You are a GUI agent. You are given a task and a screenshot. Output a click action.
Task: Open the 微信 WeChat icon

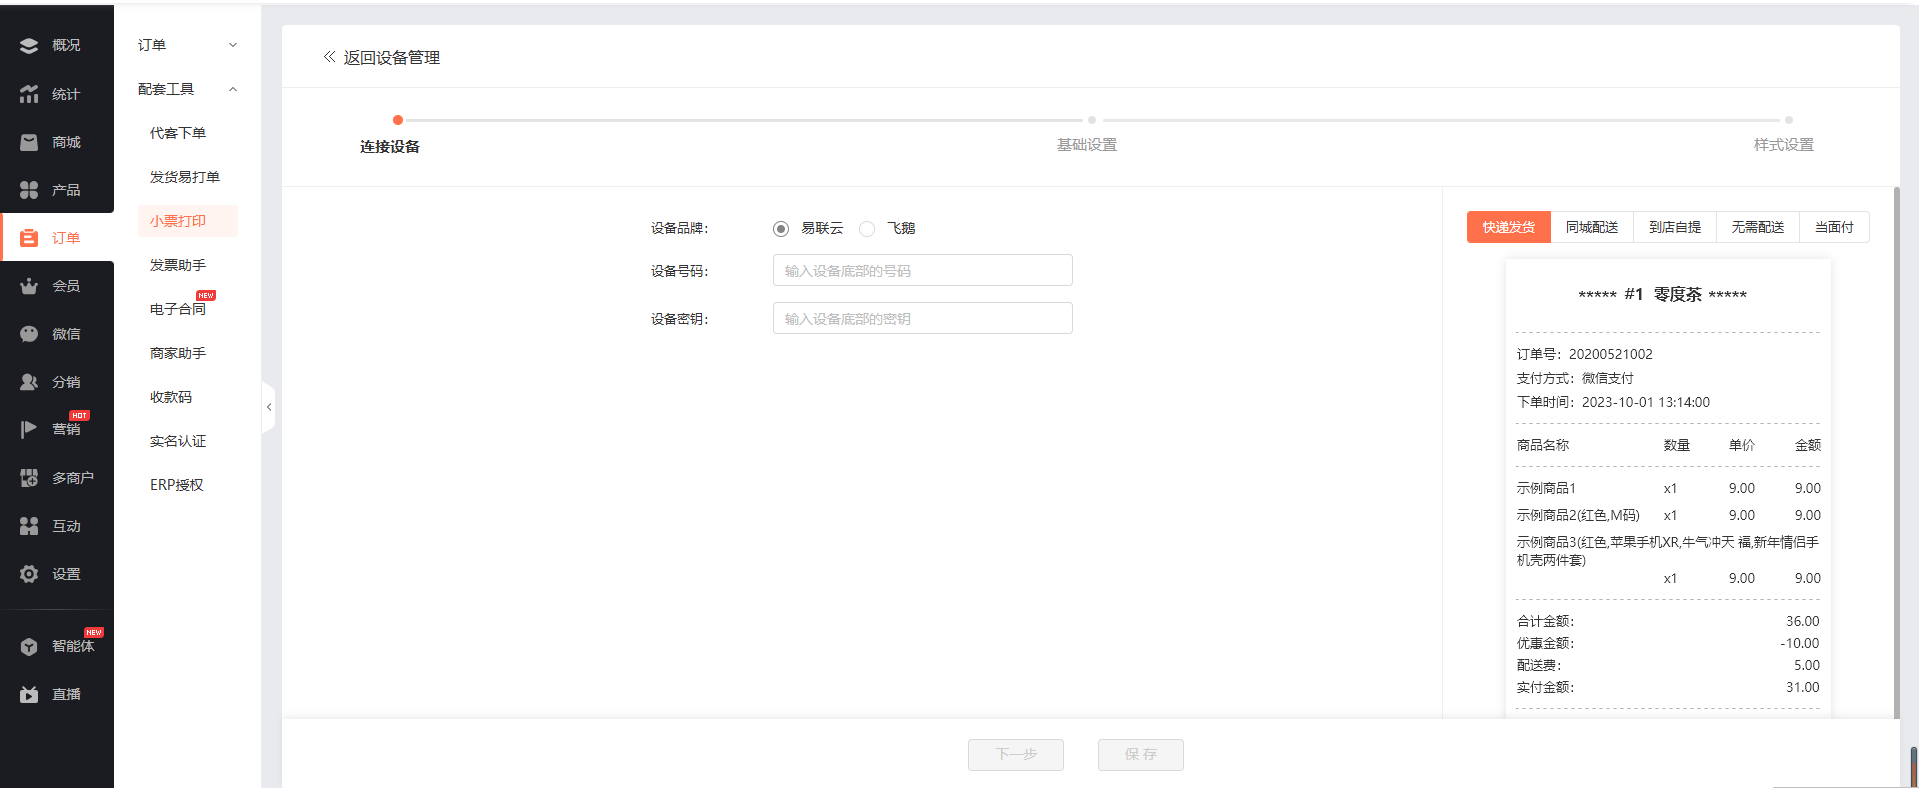(x=29, y=334)
